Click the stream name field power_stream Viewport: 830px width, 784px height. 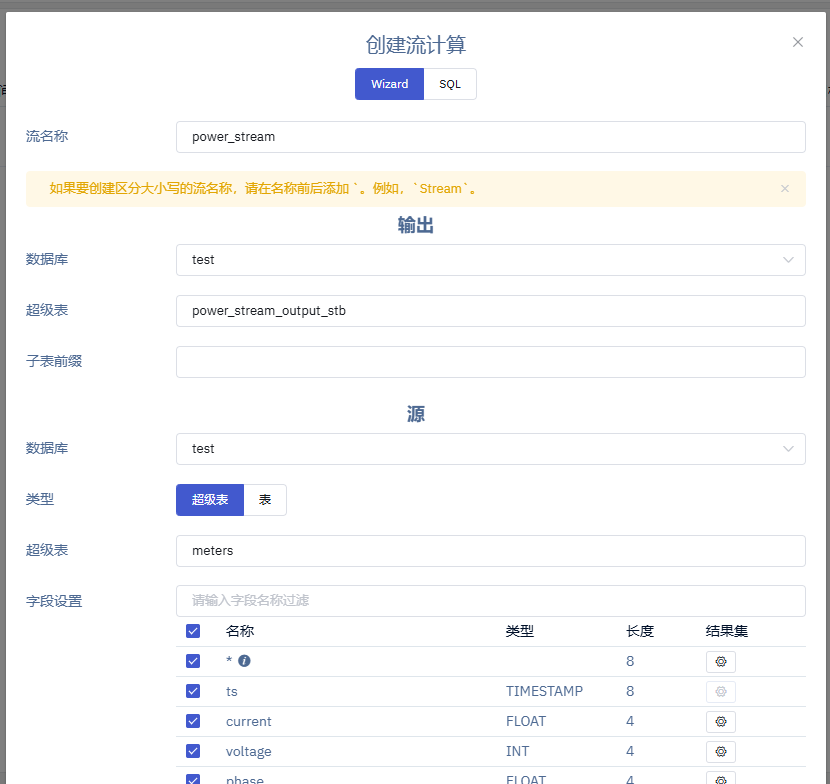490,137
